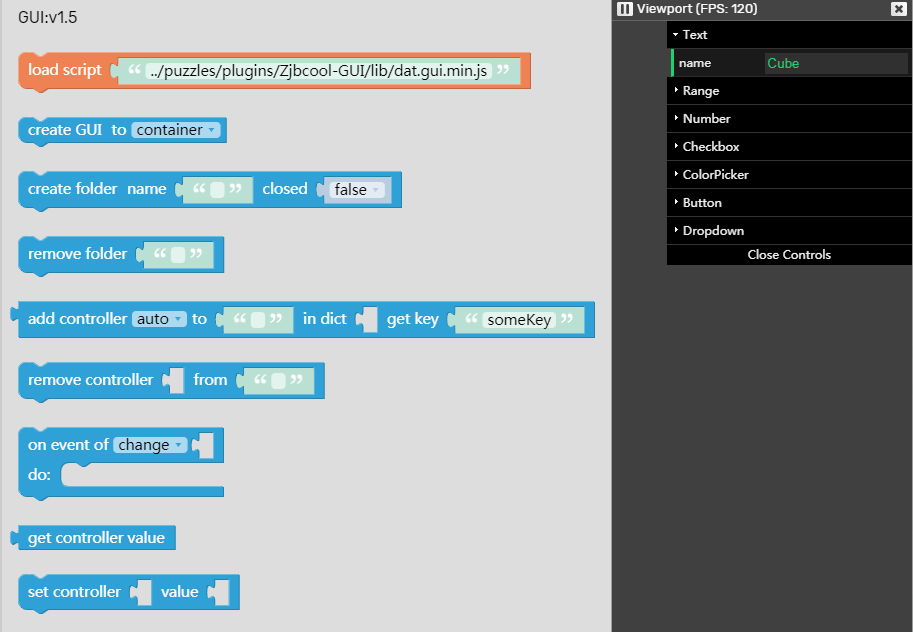Collapse the Text folder
Screen dimensions: 913x632
point(789,34)
